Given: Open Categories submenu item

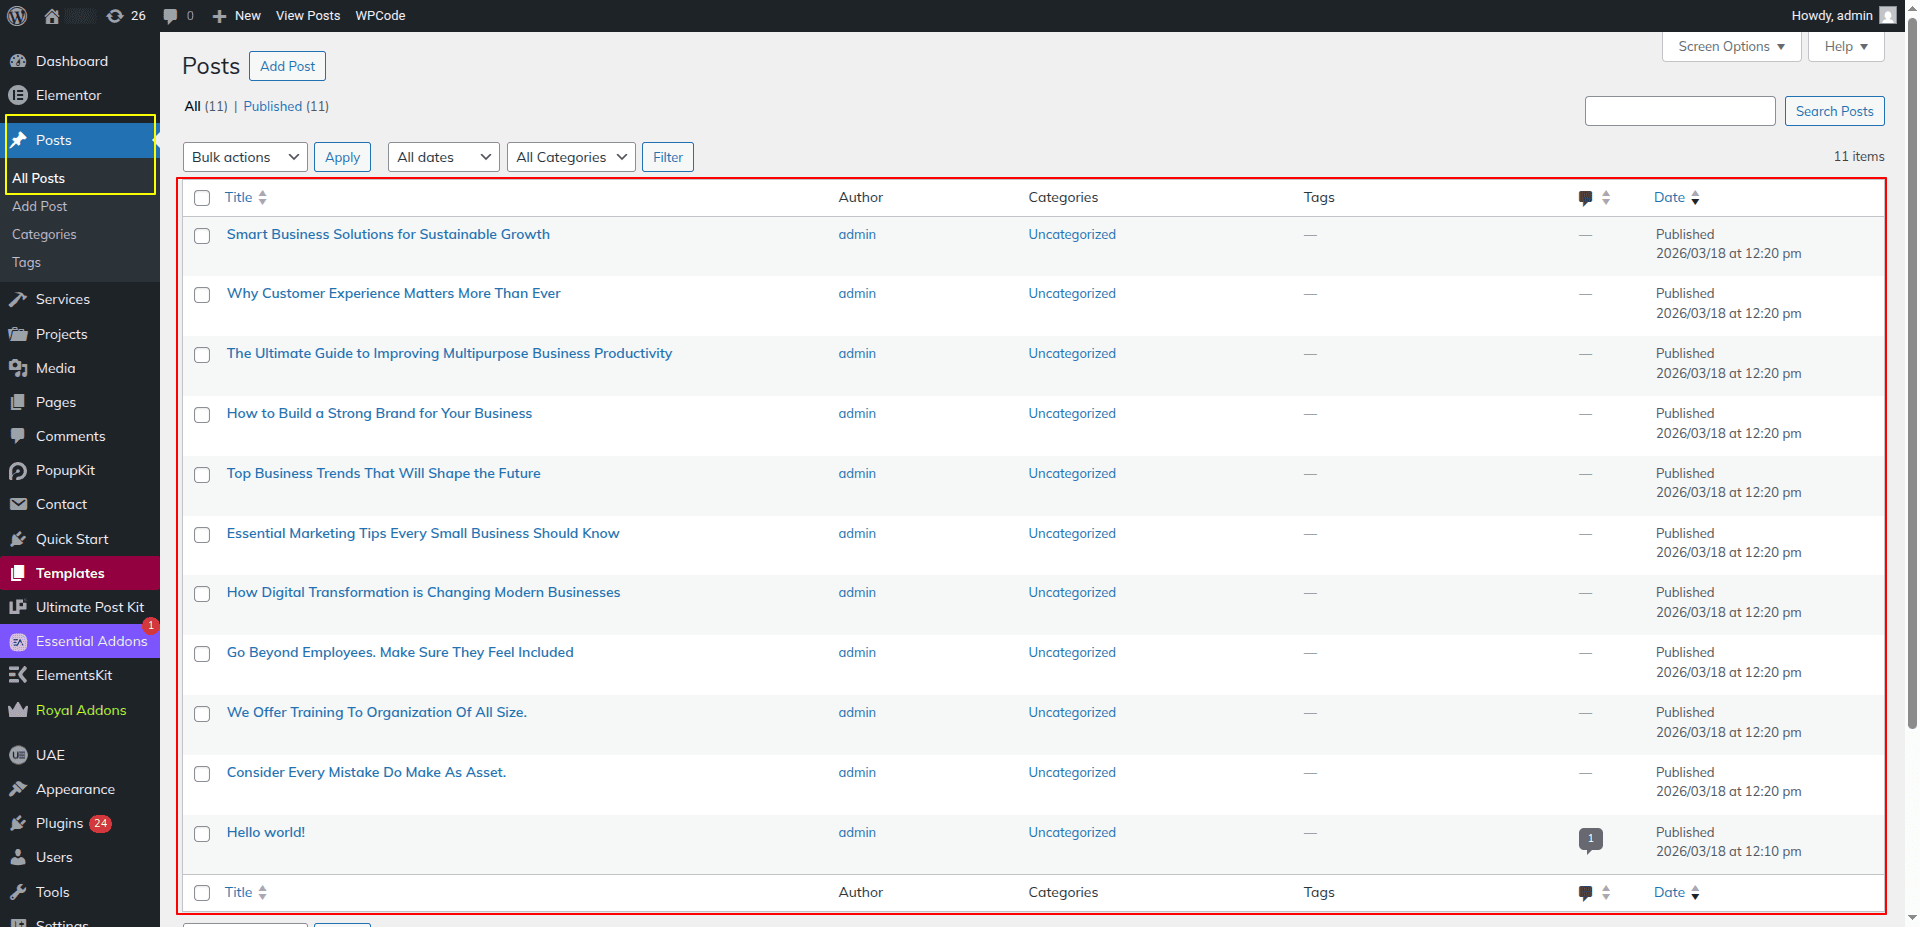Looking at the screenshot, I should click(x=44, y=234).
